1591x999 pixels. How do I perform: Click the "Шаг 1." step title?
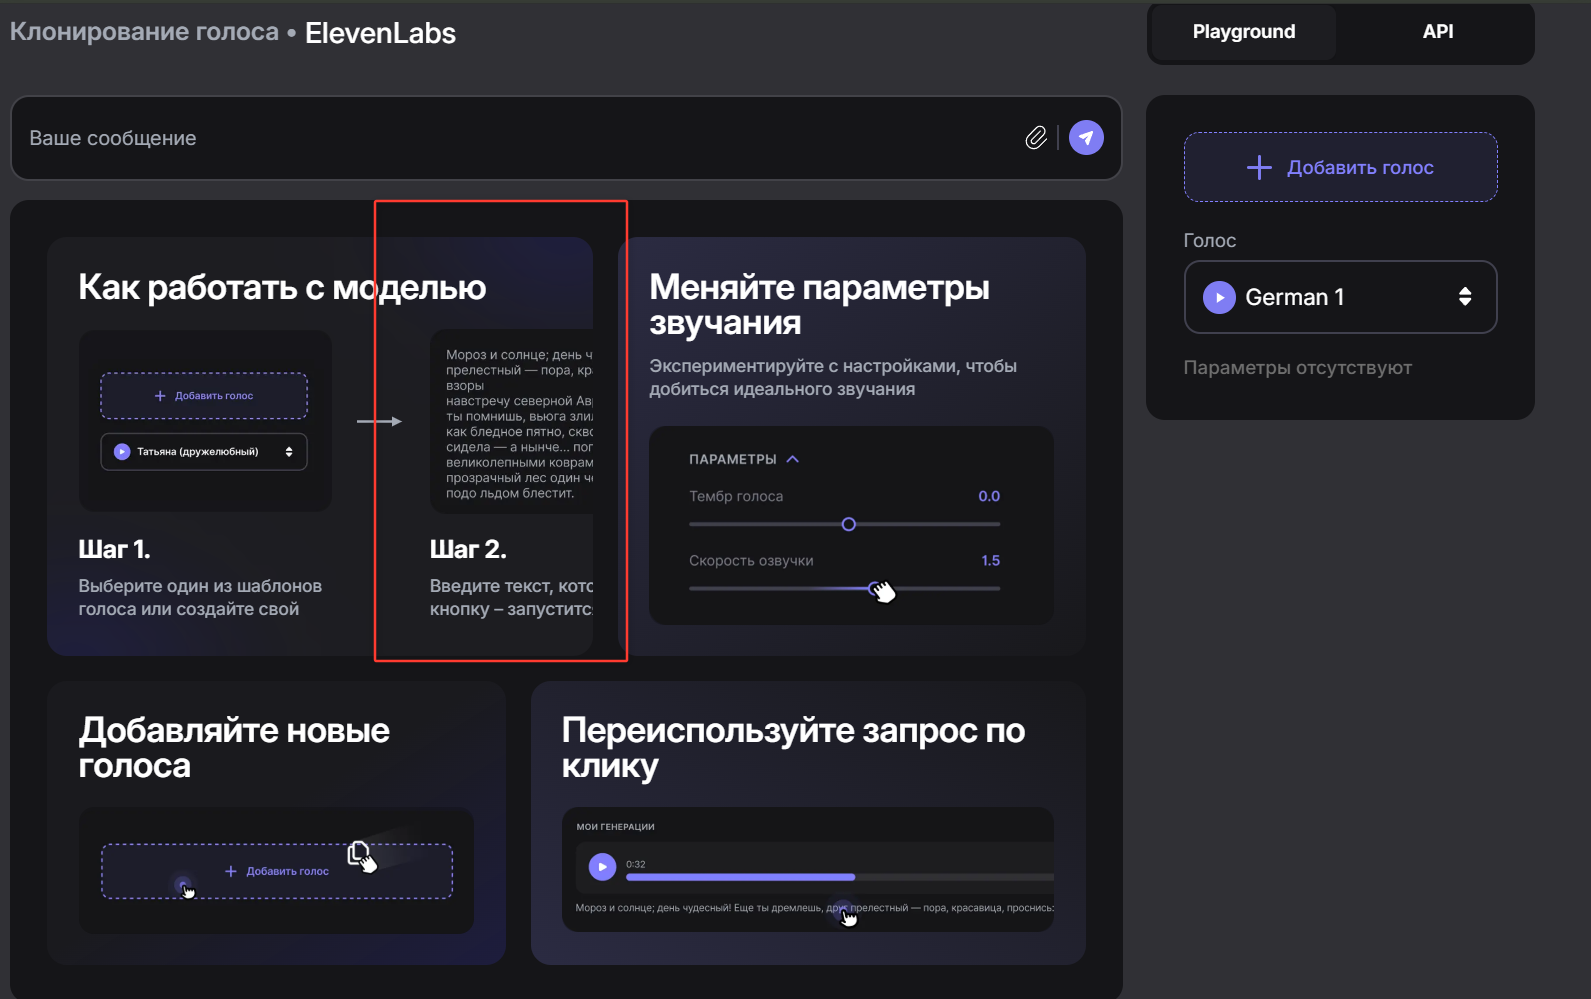(x=115, y=549)
